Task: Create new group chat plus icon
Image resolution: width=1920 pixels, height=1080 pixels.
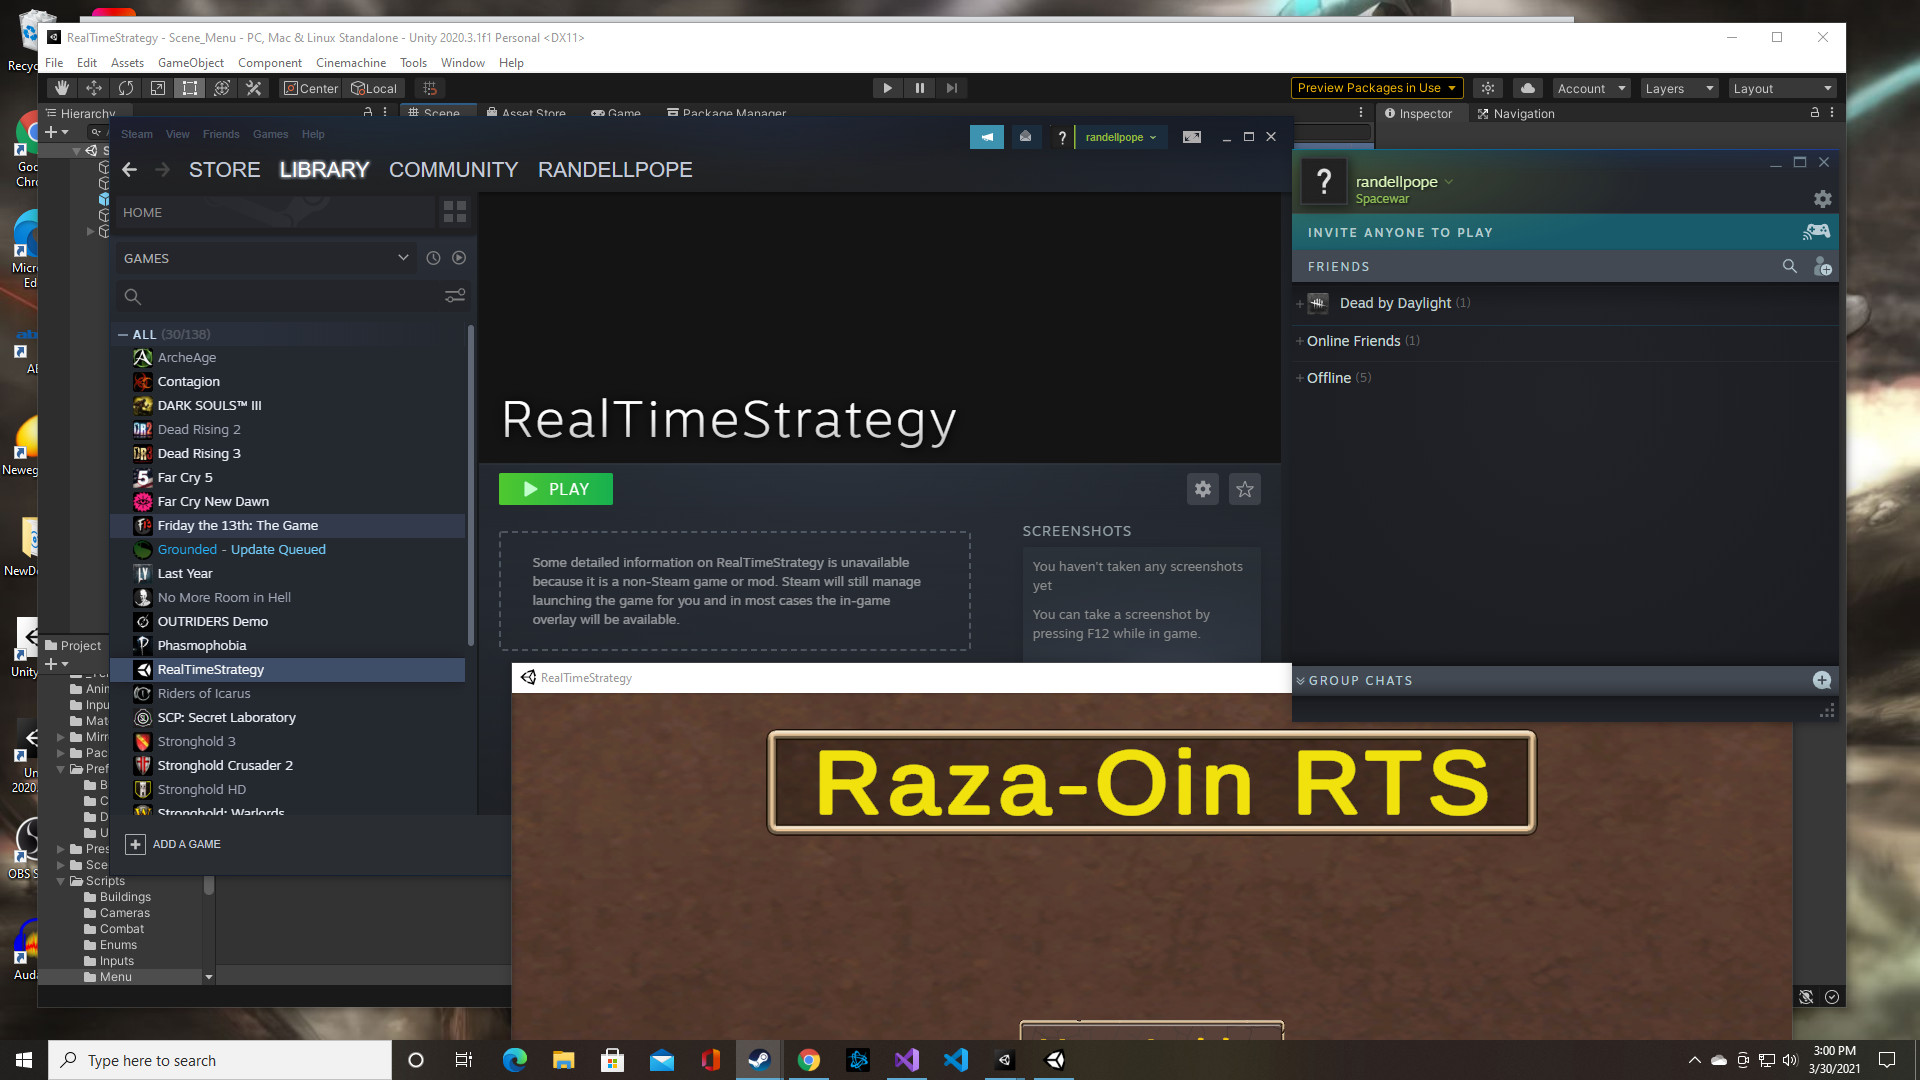Action: (1822, 680)
